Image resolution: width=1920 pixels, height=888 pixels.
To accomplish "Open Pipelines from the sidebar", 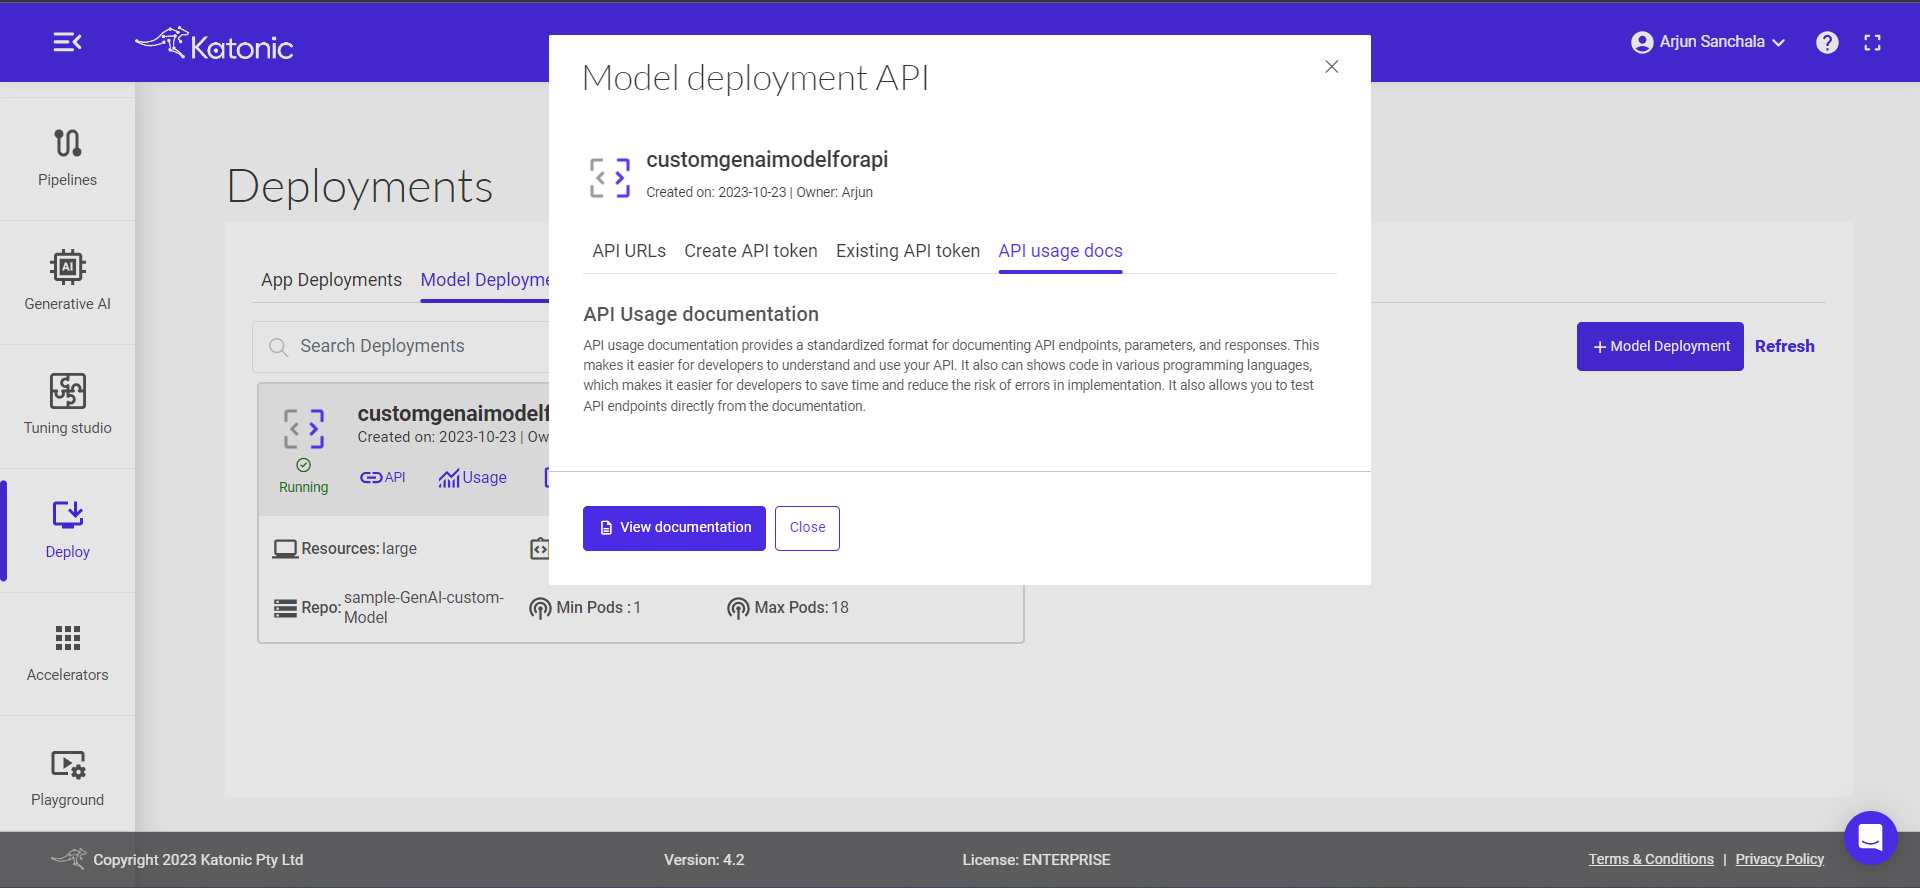I will coord(67,158).
